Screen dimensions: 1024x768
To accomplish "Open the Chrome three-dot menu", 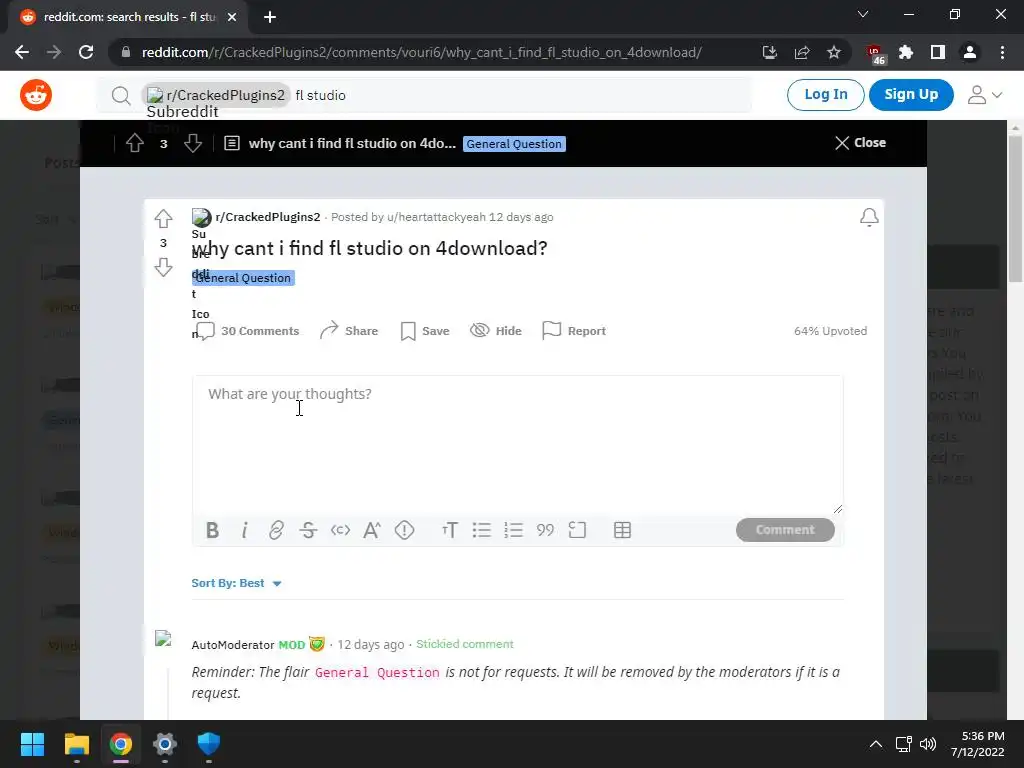I will click(x=1002, y=52).
